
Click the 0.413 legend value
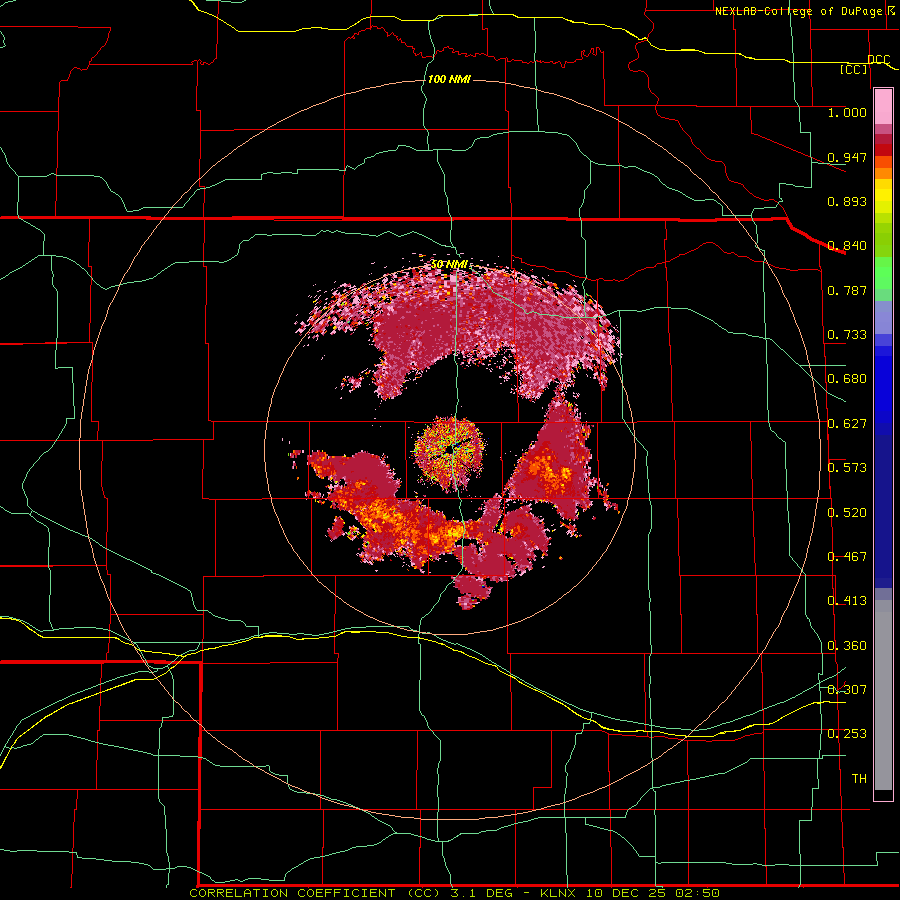[x=847, y=601]
